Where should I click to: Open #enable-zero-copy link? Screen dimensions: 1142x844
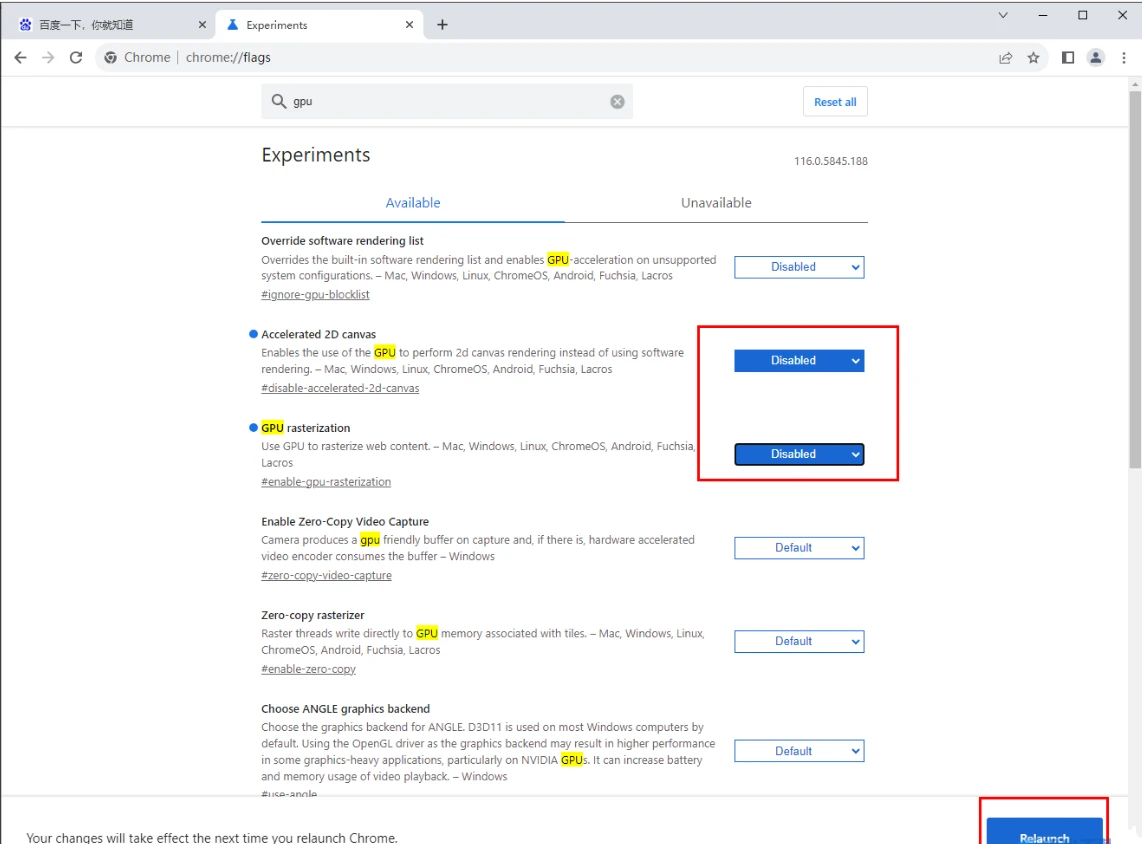pyautogui.click(x=308, y=669)
